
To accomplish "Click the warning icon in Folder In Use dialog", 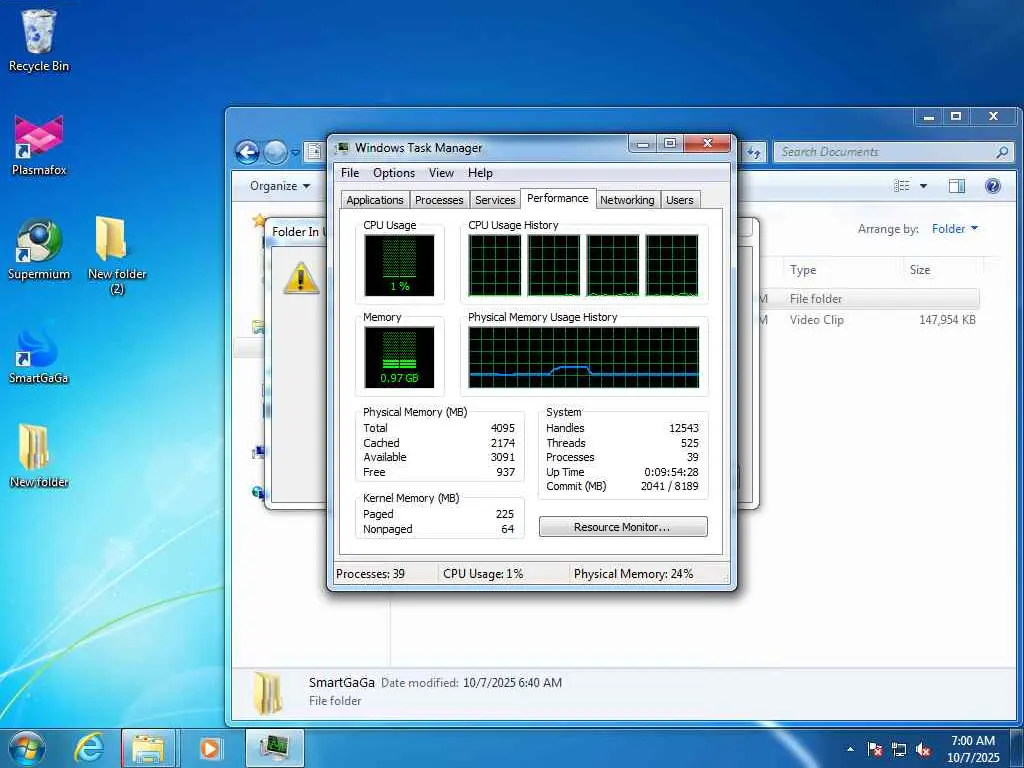I will (x=301, y=278).
